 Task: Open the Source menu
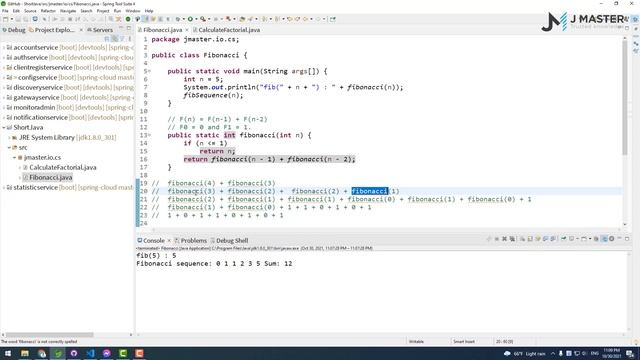[30, 11]
